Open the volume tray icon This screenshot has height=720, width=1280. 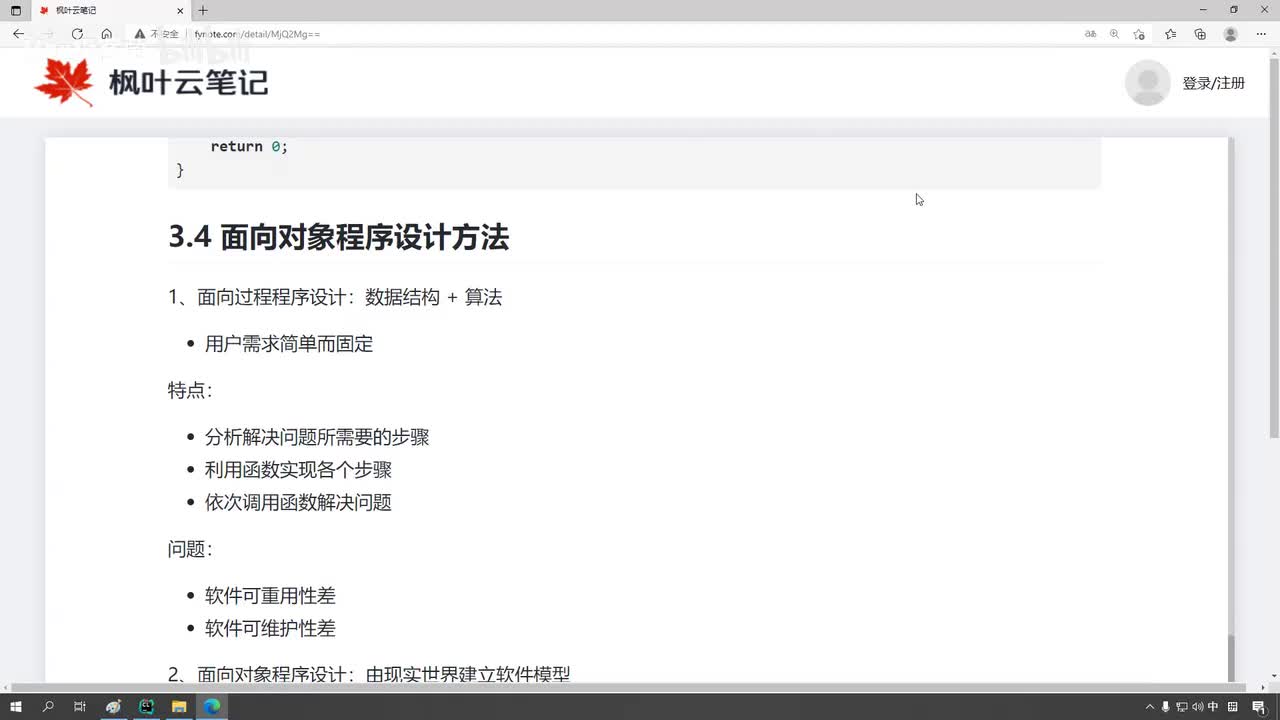point(1198,707)
